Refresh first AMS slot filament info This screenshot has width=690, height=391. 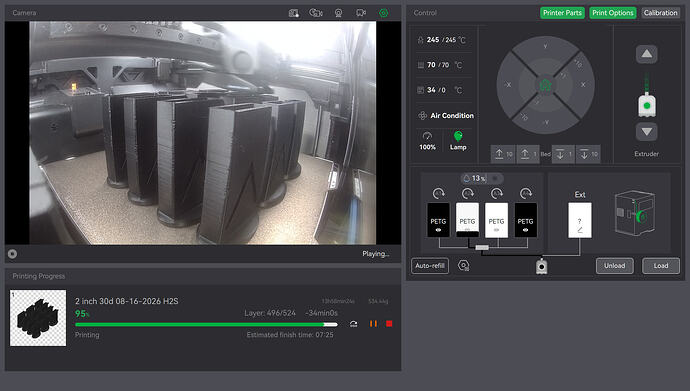tap(438, 193)
